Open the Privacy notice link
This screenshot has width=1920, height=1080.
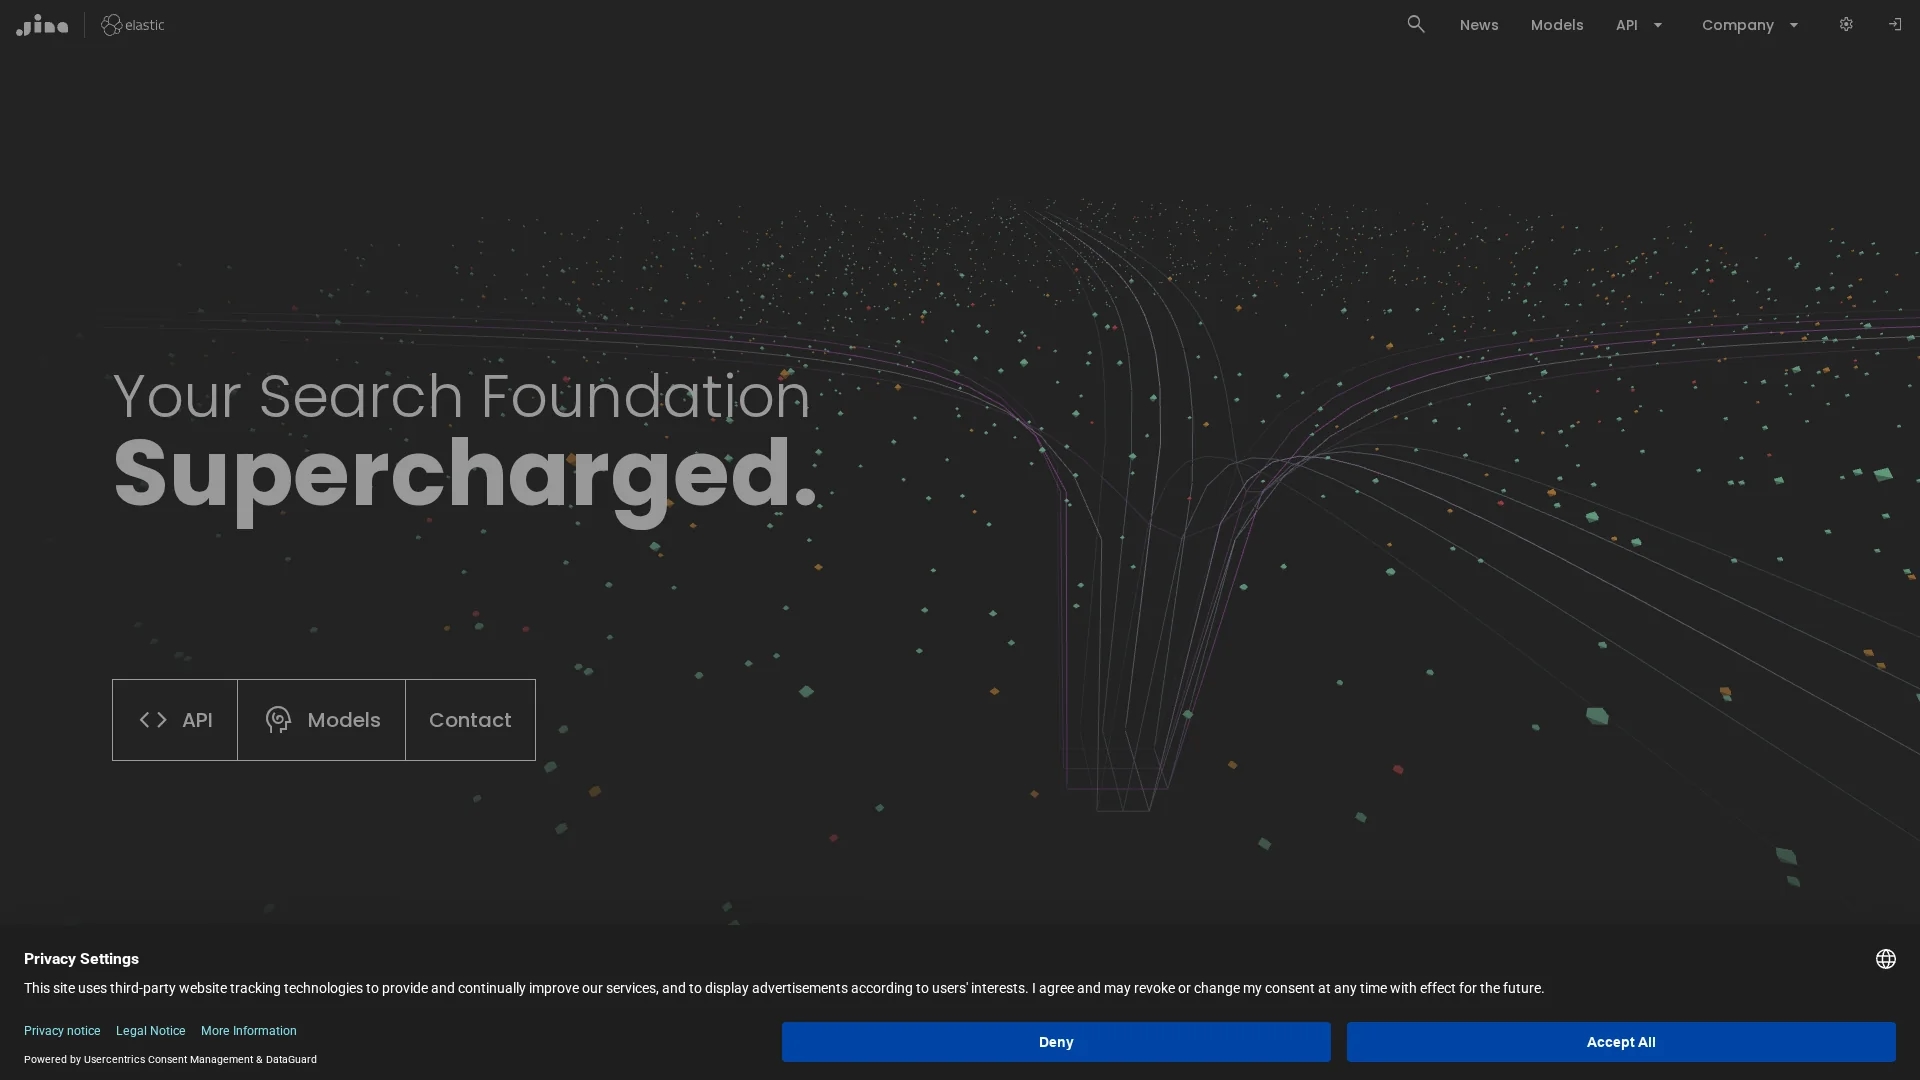pyautogui.click(x=62, y=1031)
